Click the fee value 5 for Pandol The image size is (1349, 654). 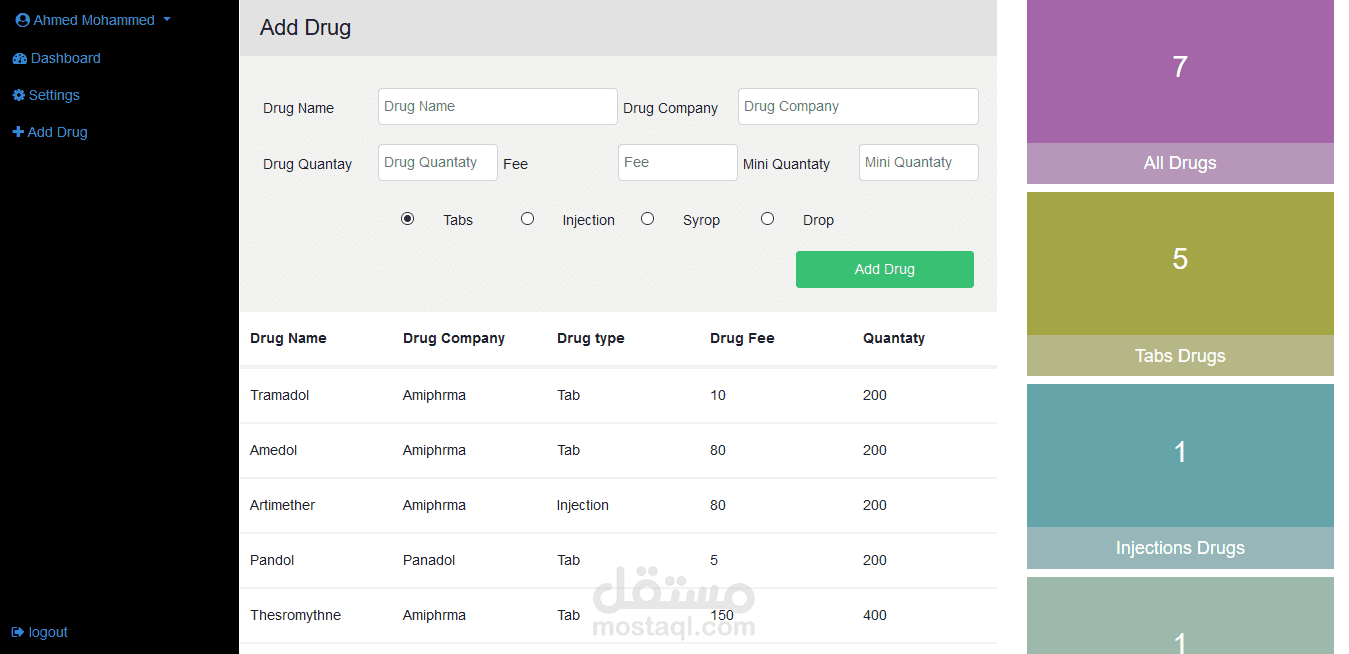point(714,560)
